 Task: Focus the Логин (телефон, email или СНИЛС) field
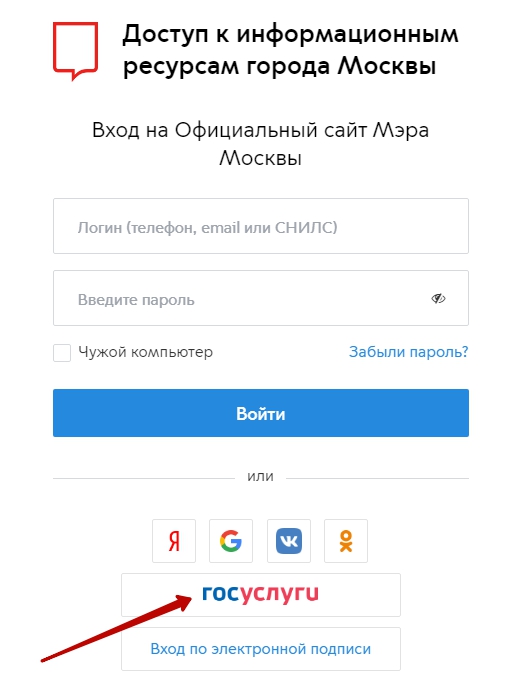(x=260, y=226)
